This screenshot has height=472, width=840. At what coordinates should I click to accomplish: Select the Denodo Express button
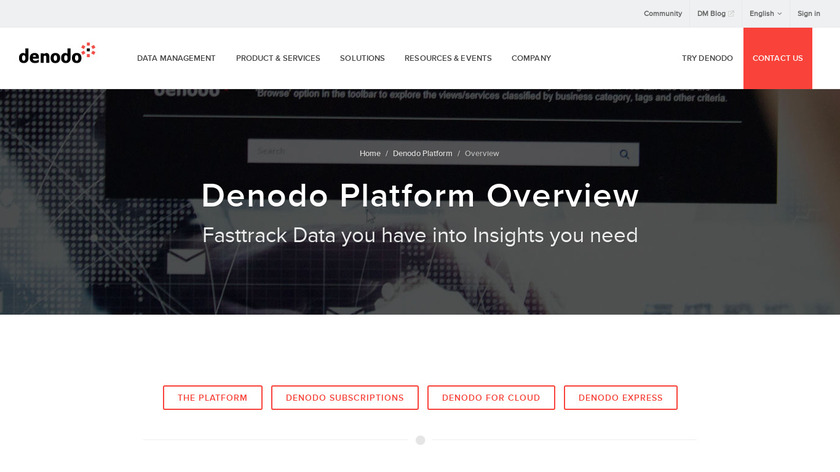click(x=620, y=398)
